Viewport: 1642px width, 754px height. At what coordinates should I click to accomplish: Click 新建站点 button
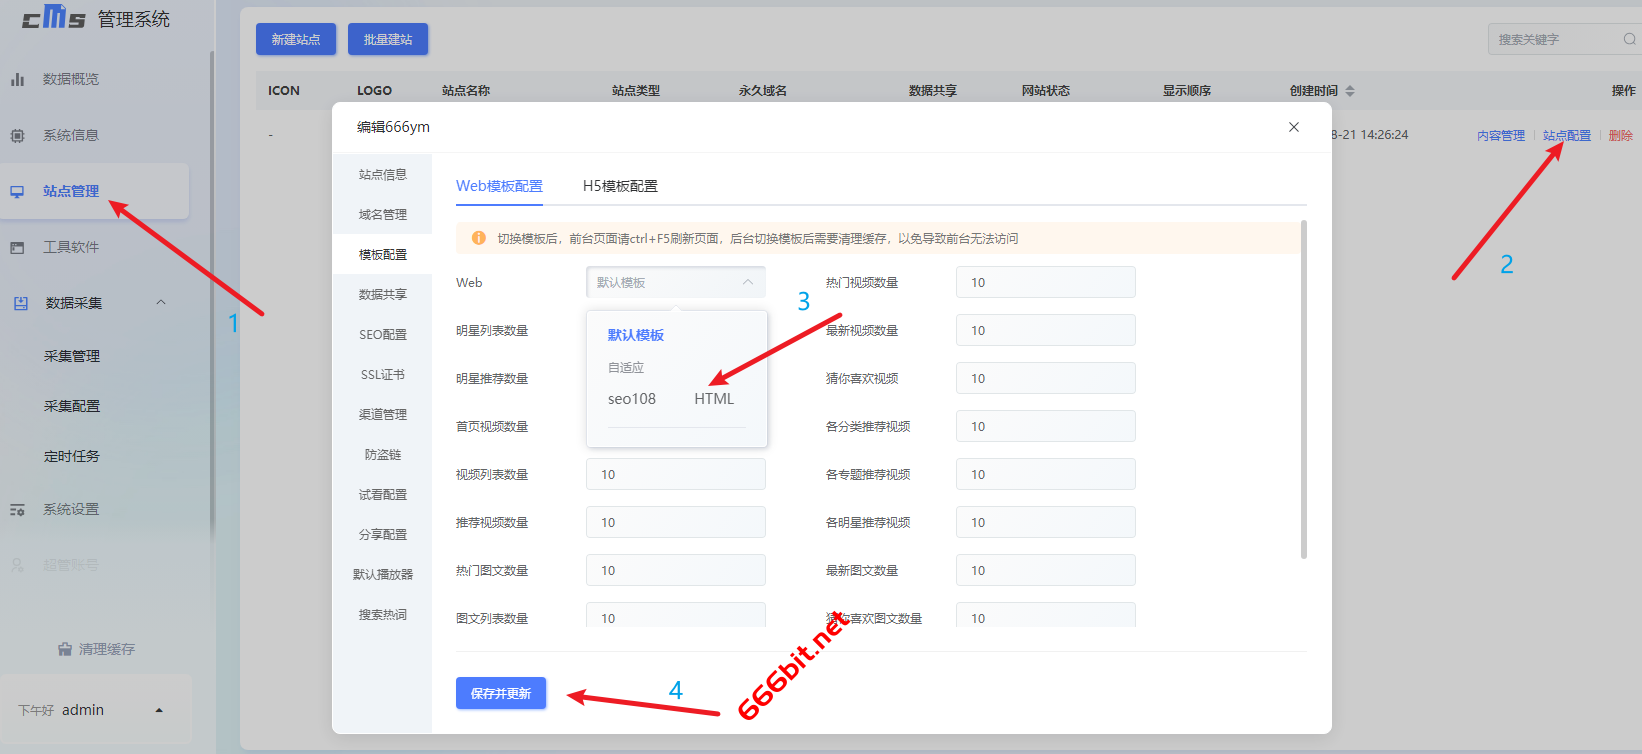point(295,39)
